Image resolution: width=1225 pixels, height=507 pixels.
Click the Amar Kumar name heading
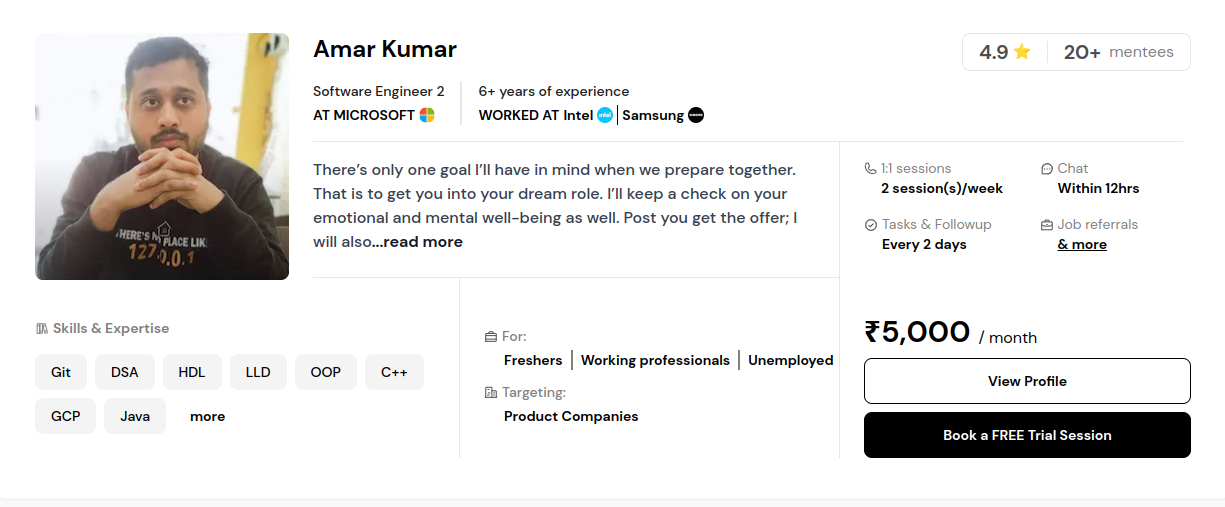385,49
